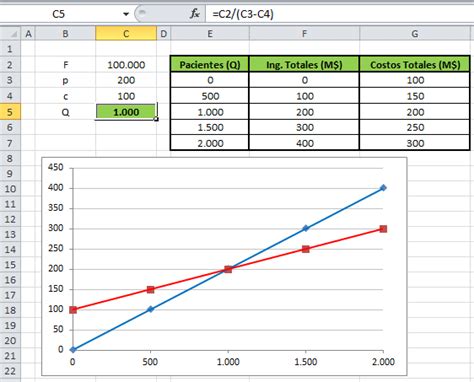Click the Costos Totales (M$) header cell
The image size is (474, 382).
[415, 64]
